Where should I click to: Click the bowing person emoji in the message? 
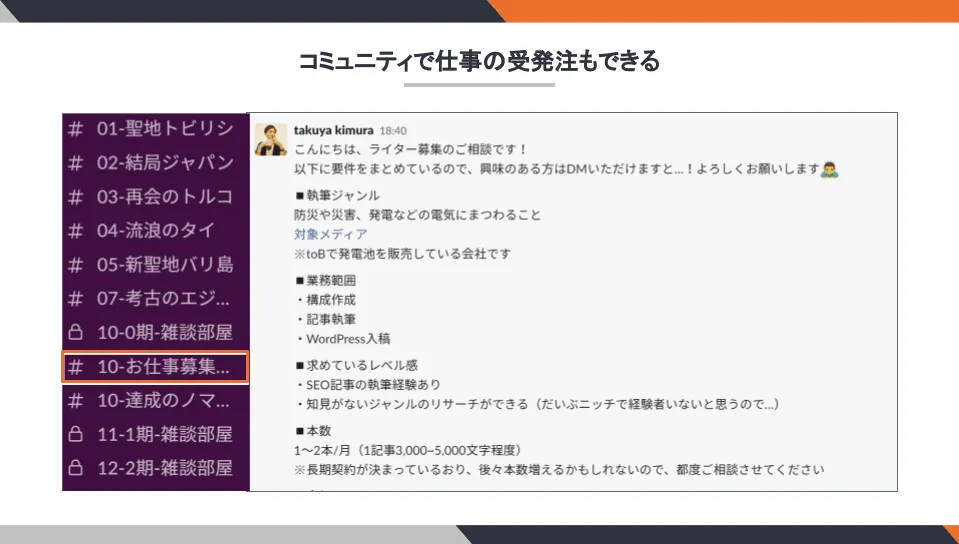[829, 169]
